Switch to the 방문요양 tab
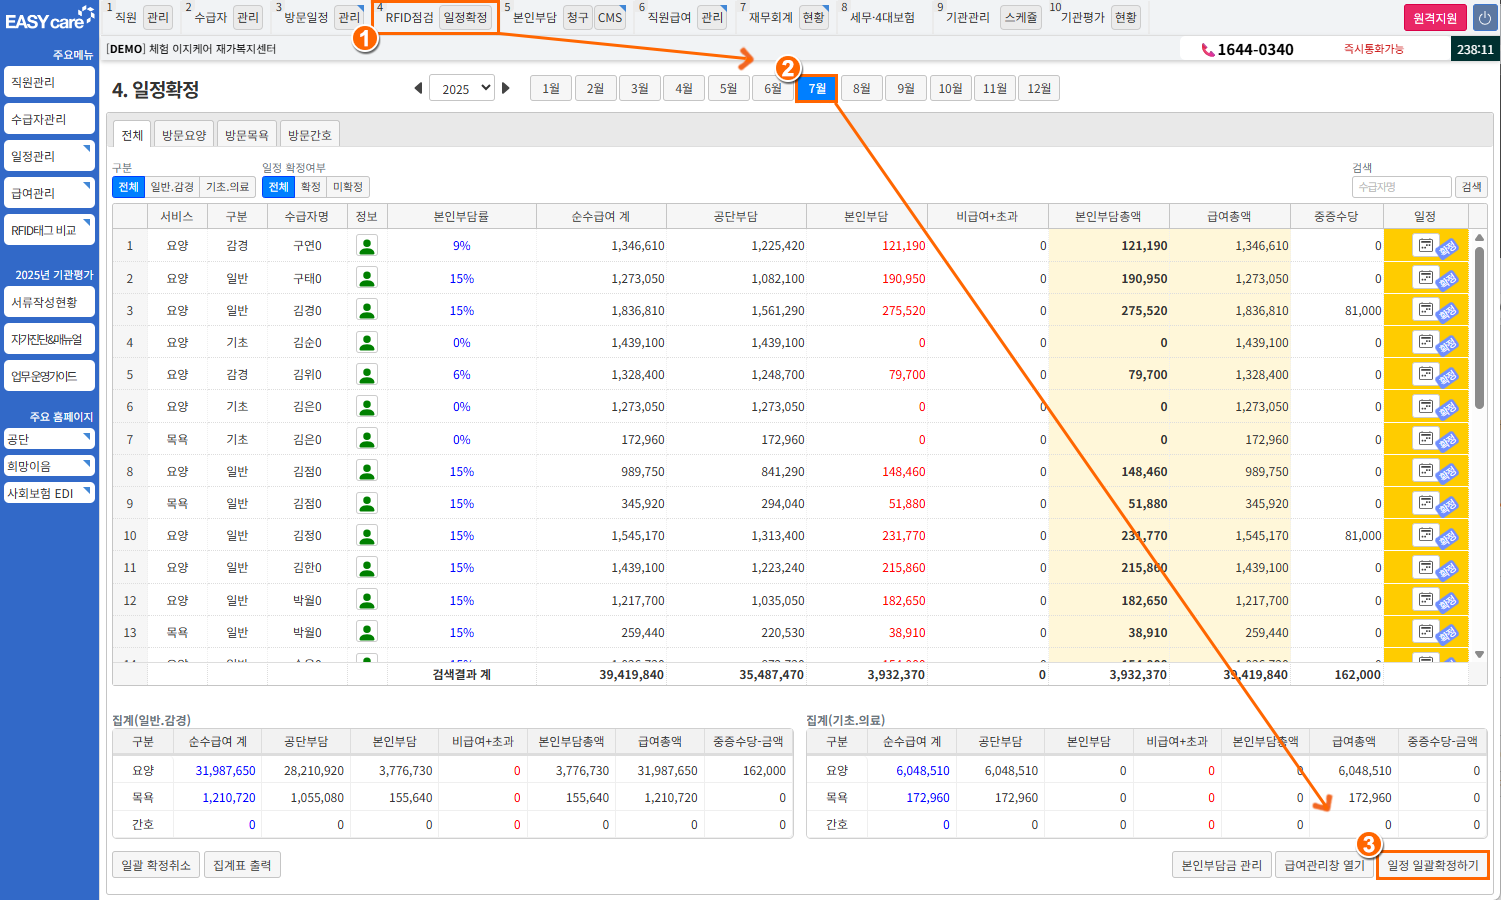The width and height of the screenshot is (1501, 900). tap(184, 135)
